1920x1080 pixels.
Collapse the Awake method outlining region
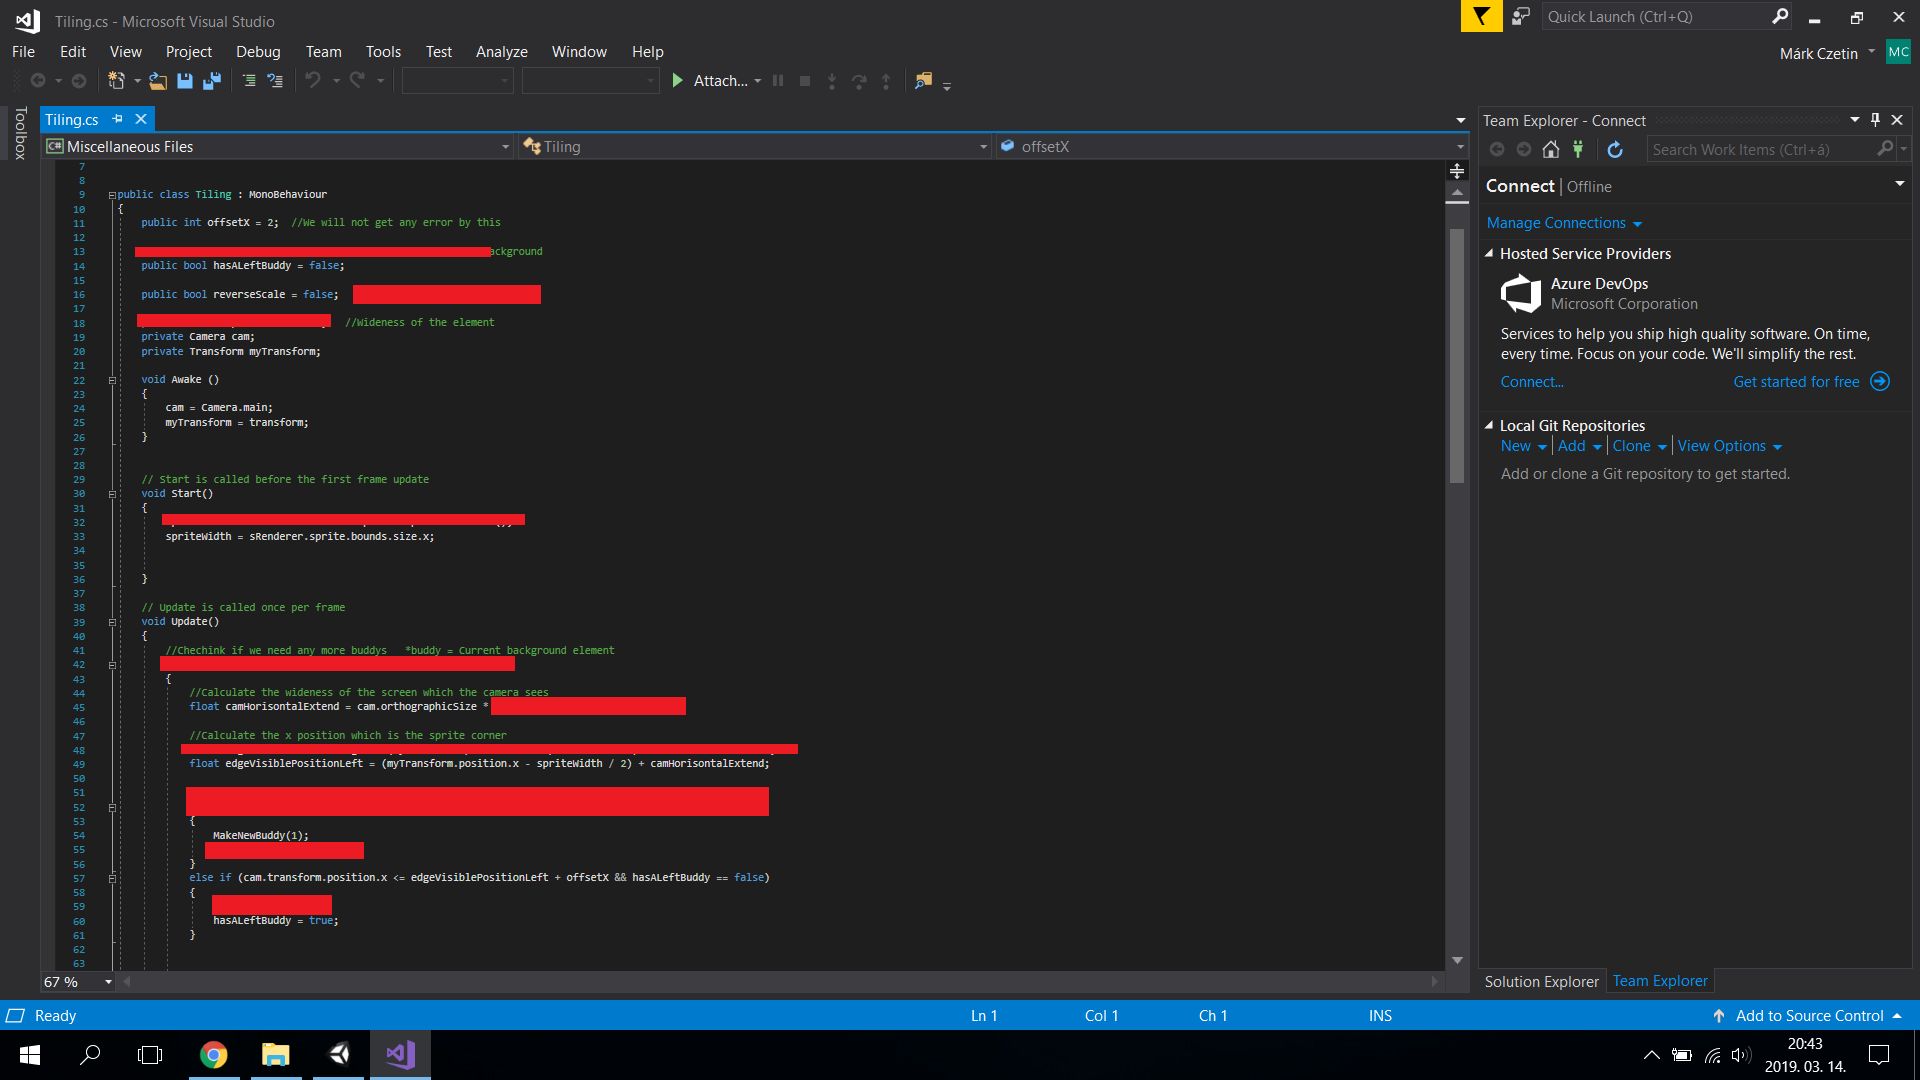click(x=112, y=380)
